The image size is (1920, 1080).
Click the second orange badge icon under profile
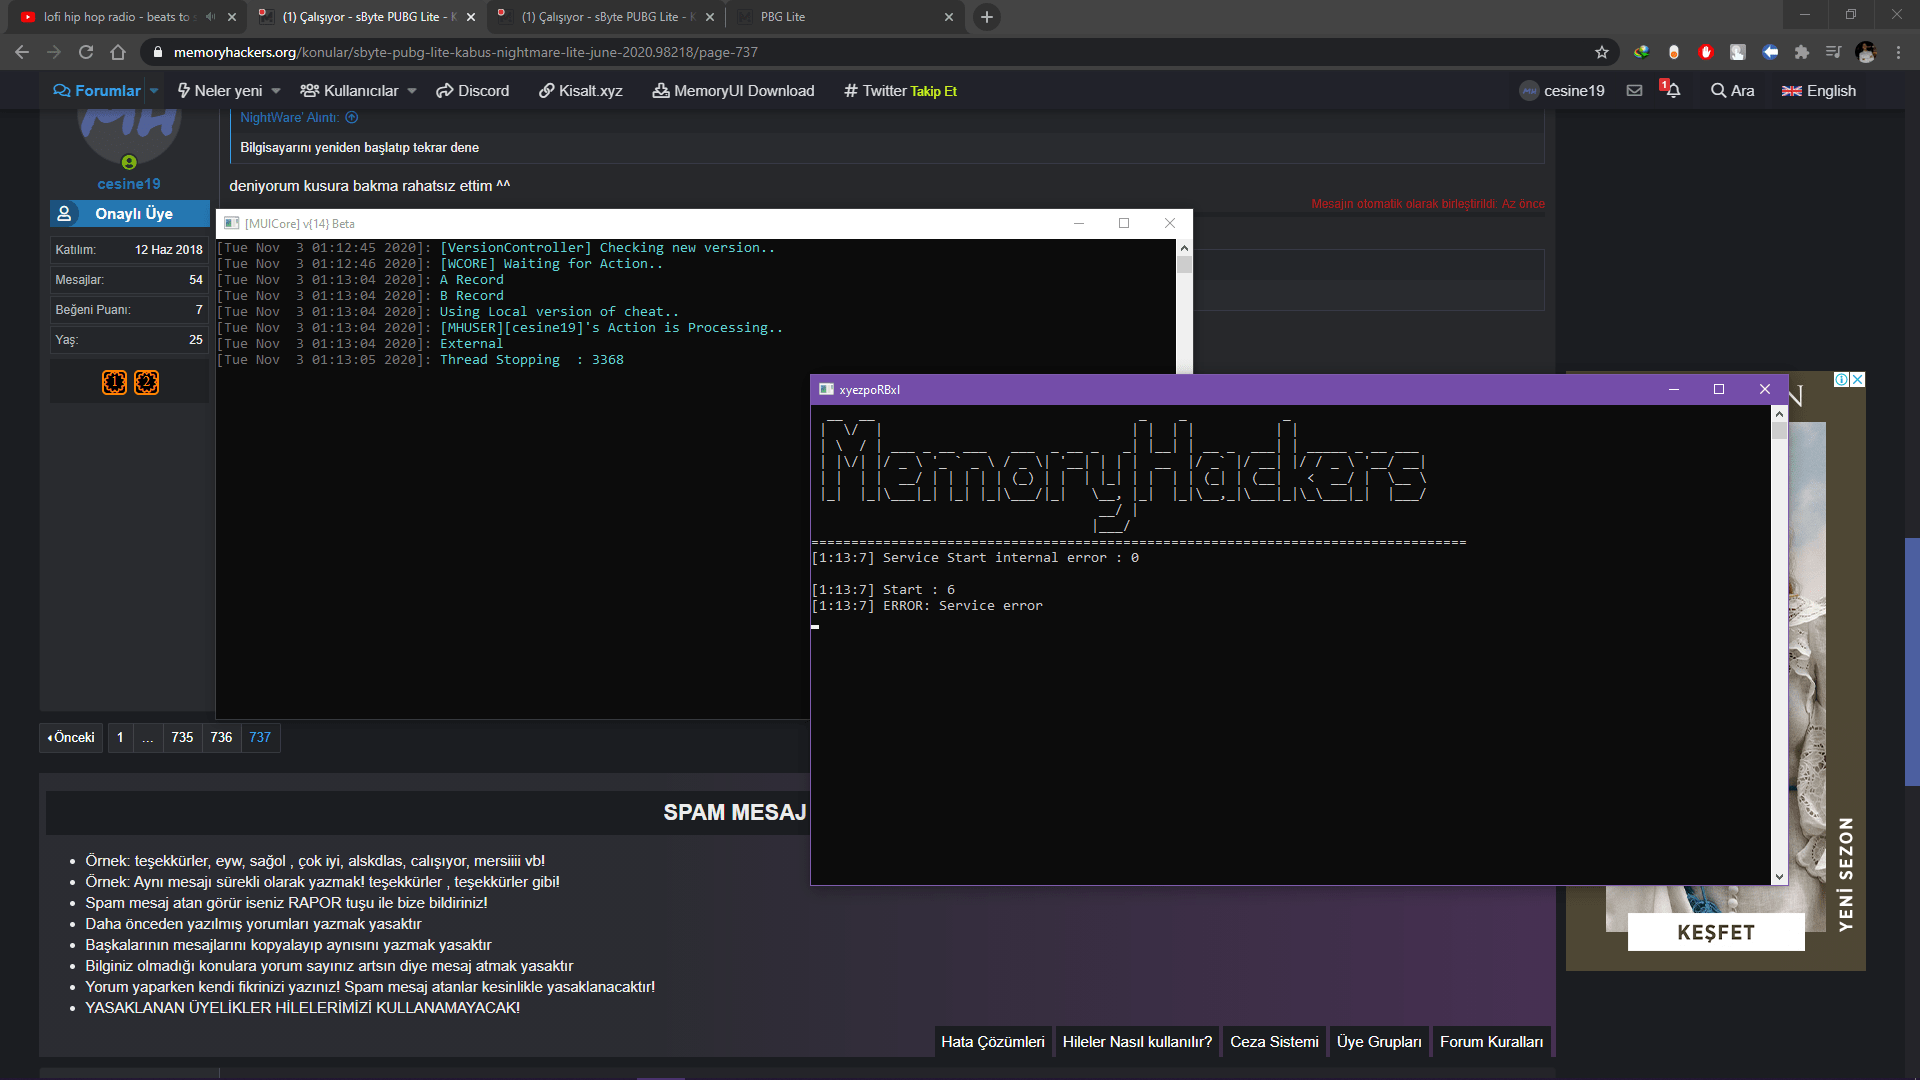pyautogui.click(x=146, y=382)
